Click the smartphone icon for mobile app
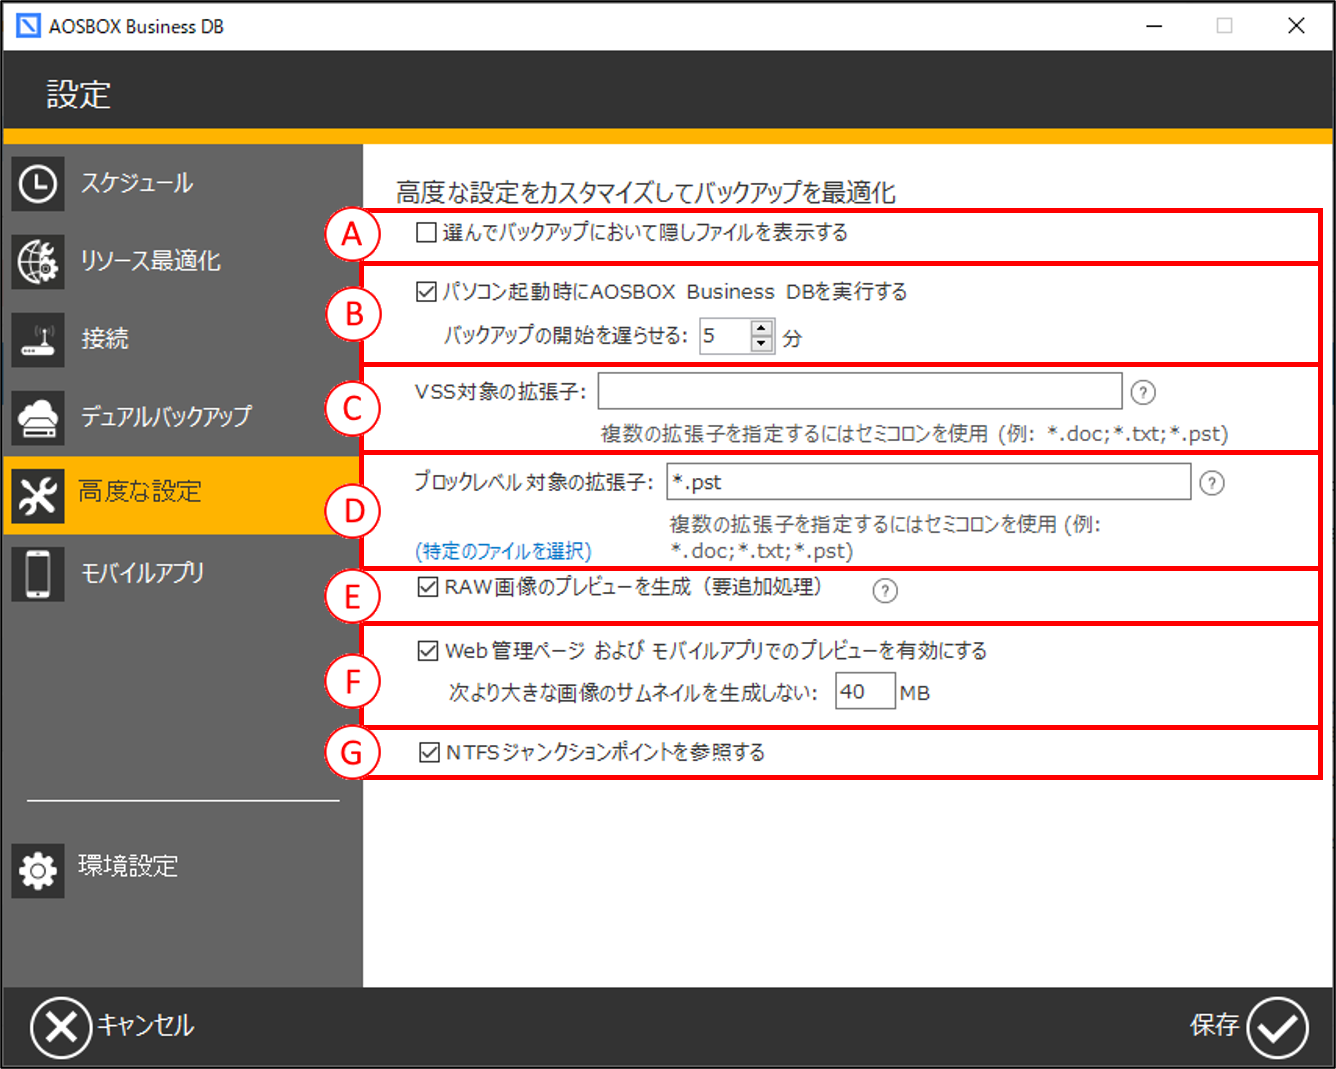The height and width of the screenshot is (1069, 1336). tap(38, 574)
